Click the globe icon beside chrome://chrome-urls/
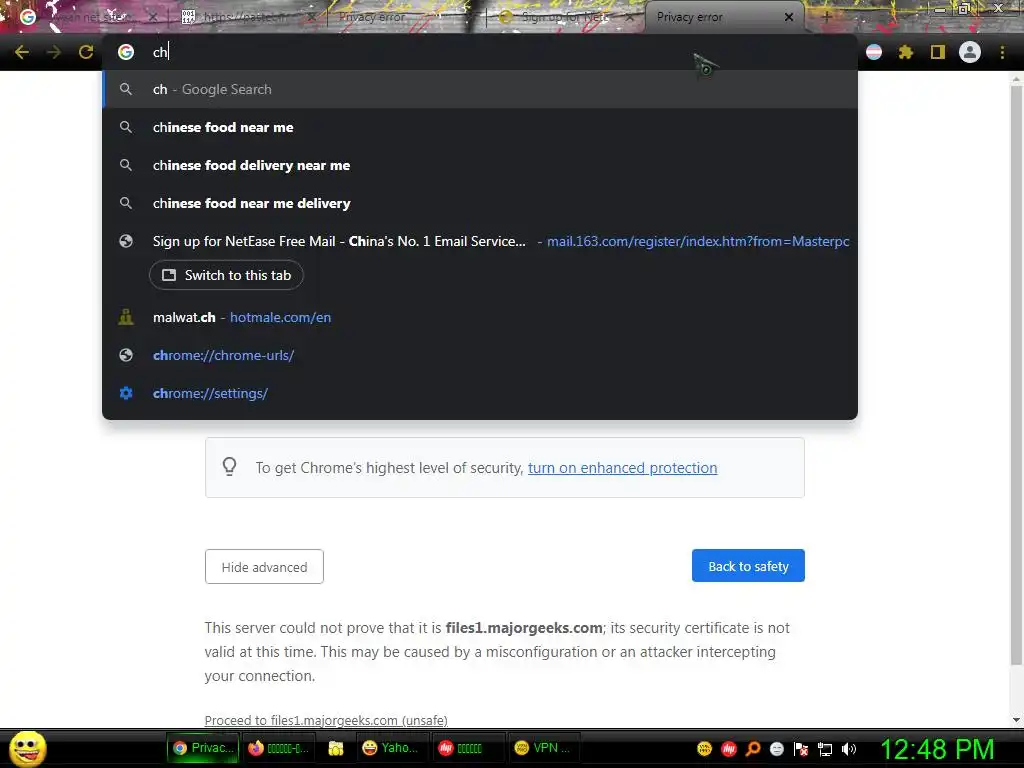This screenshot has width=1024, height=768. [x=126, y=355]
